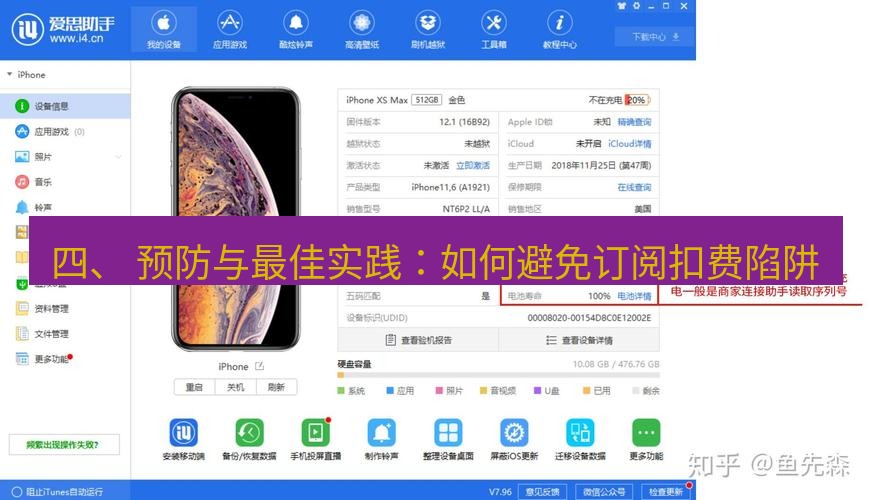Click the 精确查询 Apple ID link

point(634,122)
